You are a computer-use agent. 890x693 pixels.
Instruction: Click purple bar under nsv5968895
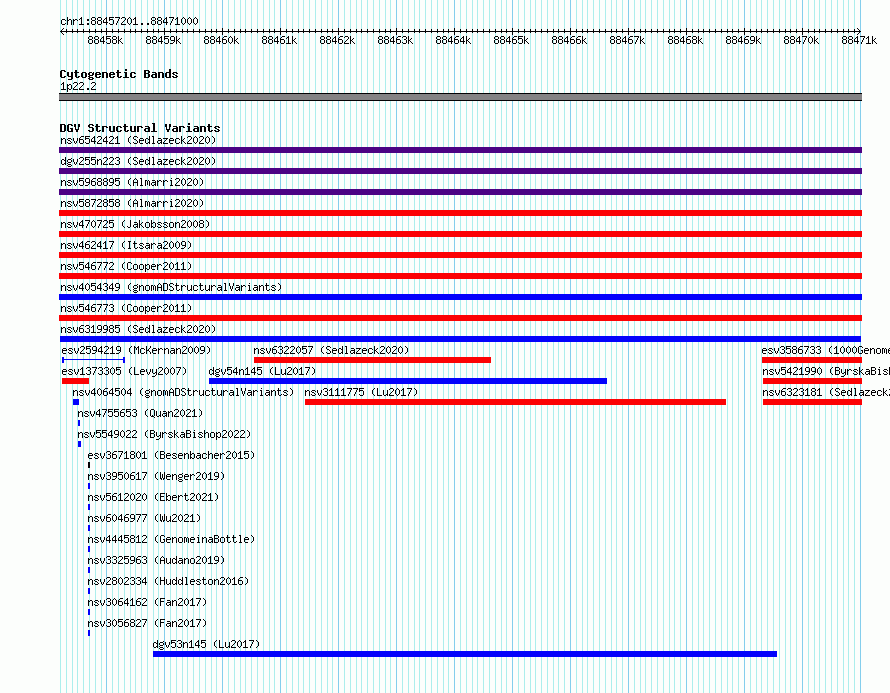click(460, 192)
